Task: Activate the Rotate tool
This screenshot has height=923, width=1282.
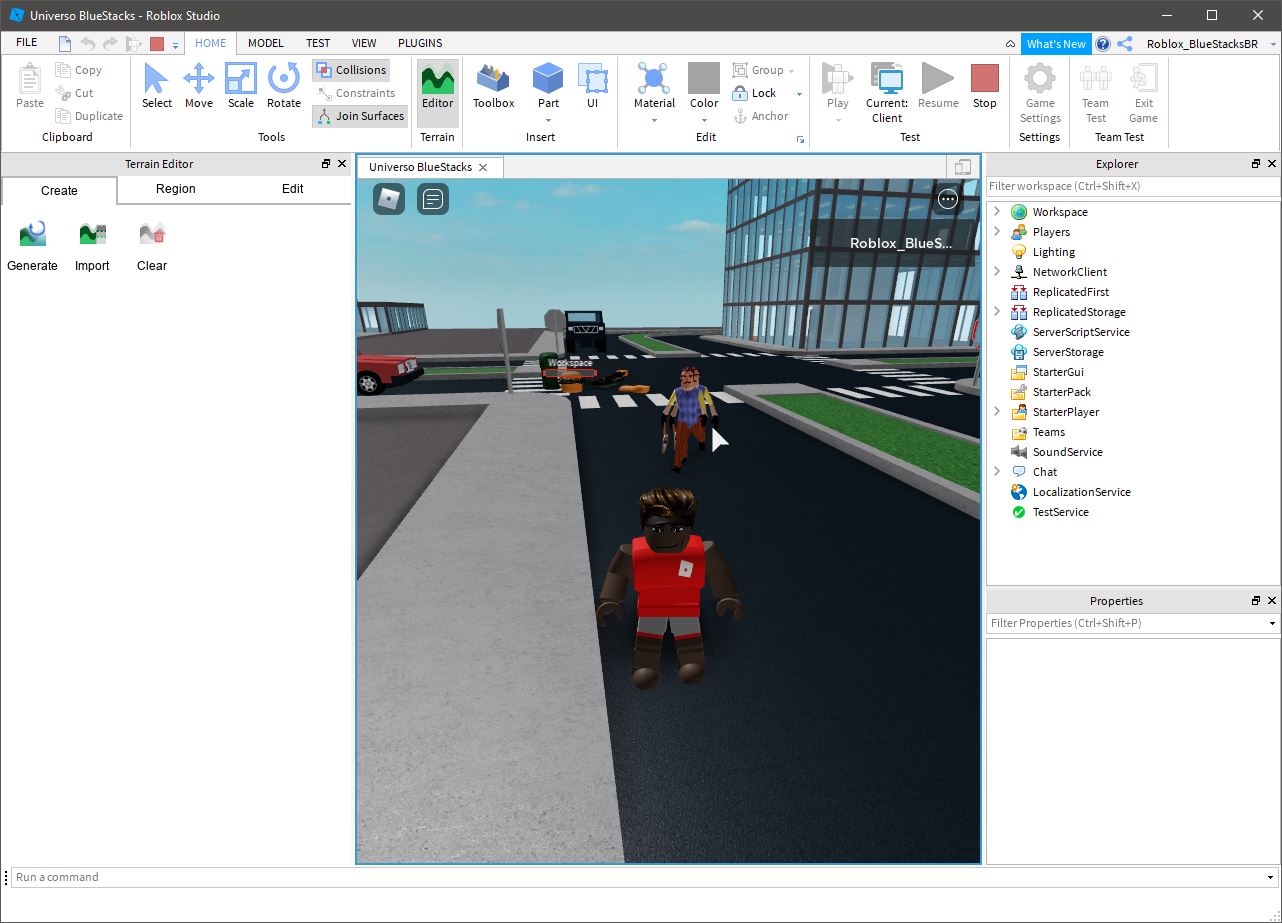Action: [283, 86]
